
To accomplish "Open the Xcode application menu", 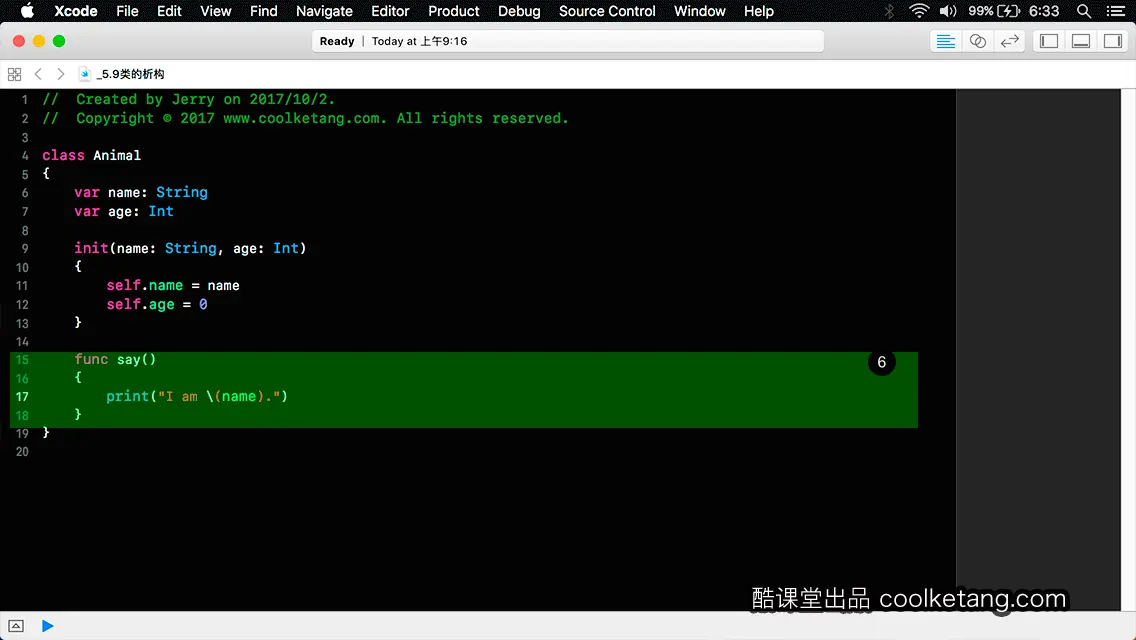I will [x=75, y=11].
